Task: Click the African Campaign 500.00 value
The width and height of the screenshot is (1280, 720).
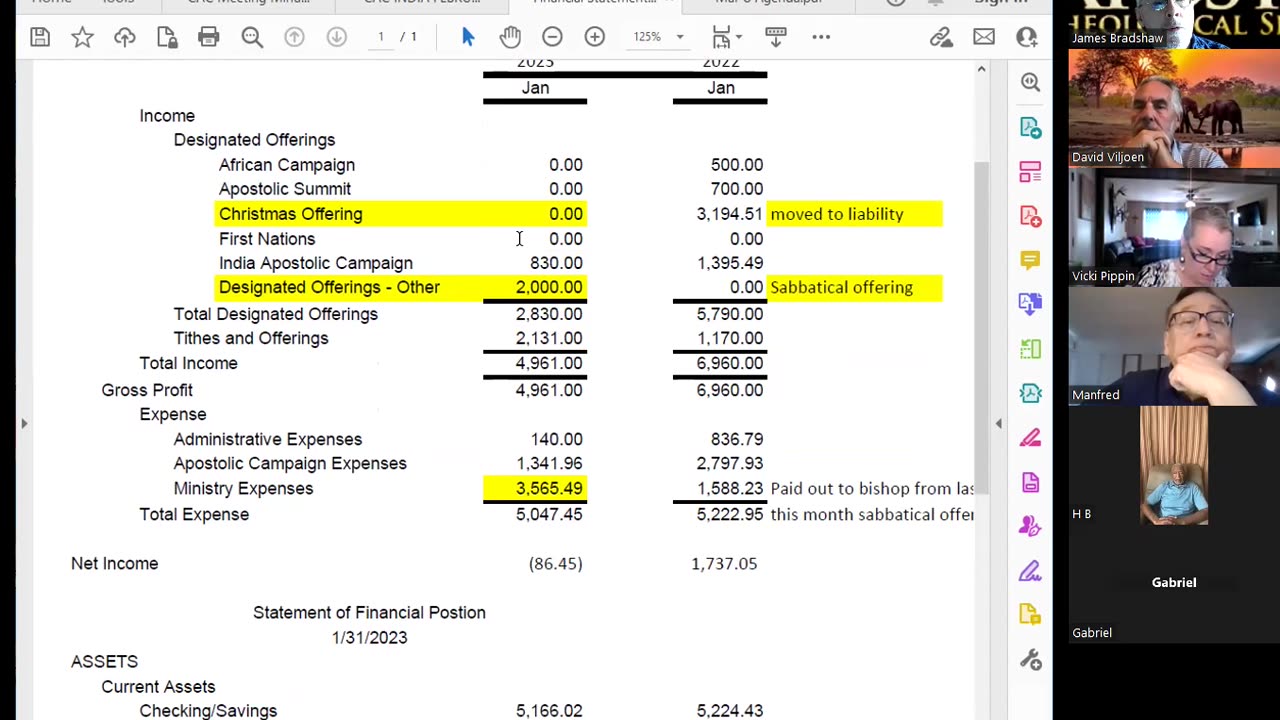Action: point(737,165)
